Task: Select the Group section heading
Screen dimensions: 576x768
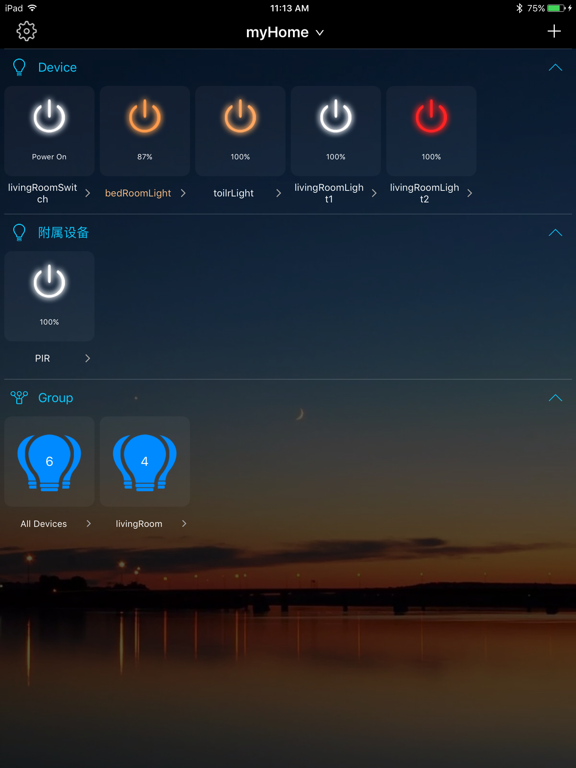Action: pos(55,398)
